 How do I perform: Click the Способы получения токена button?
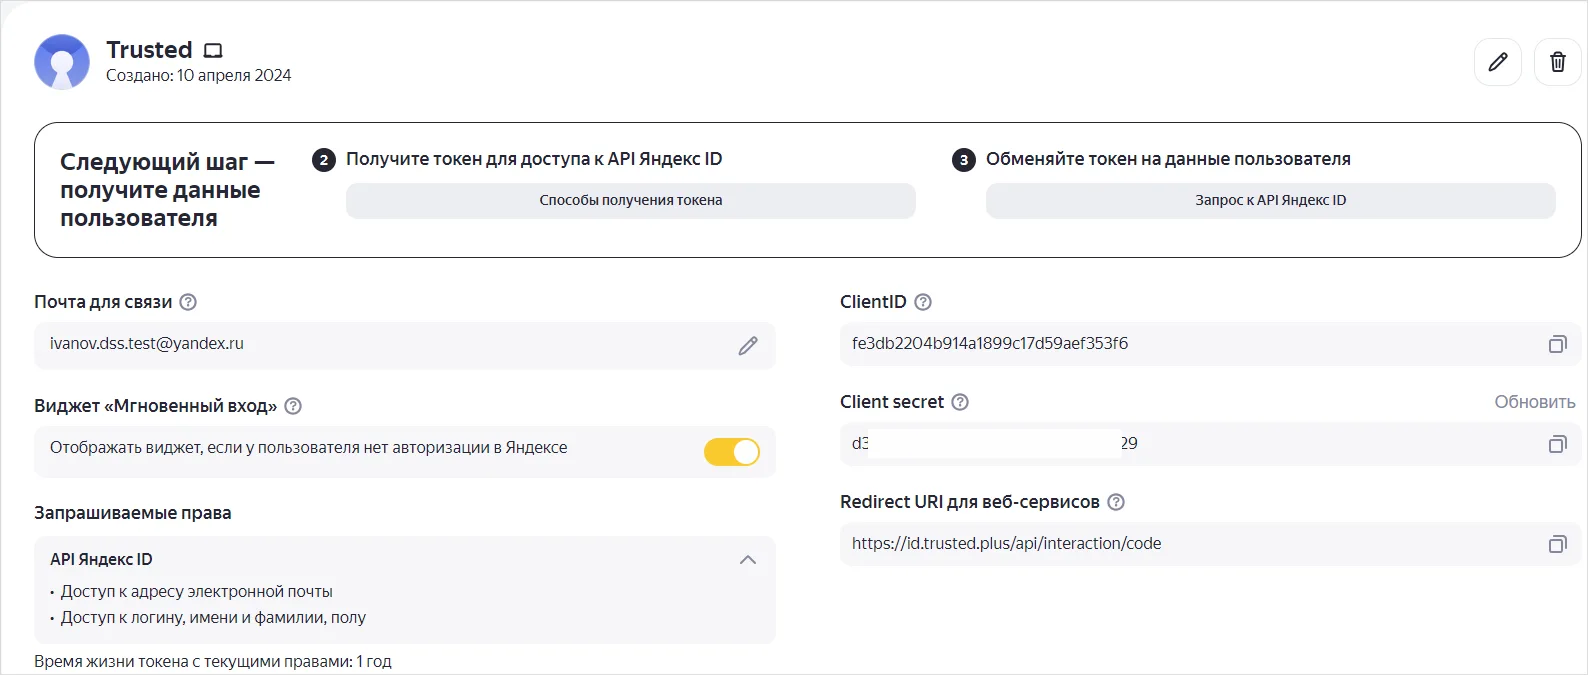[630, 200]
